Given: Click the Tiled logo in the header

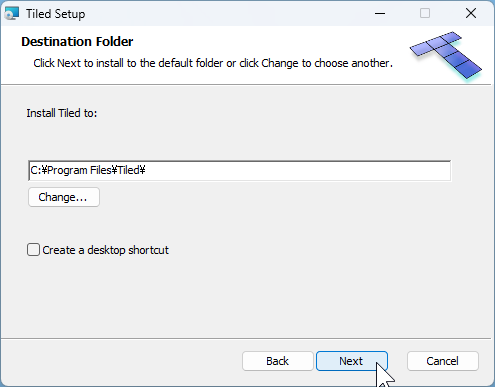Looking at the screenshot, I should (446, 56).
